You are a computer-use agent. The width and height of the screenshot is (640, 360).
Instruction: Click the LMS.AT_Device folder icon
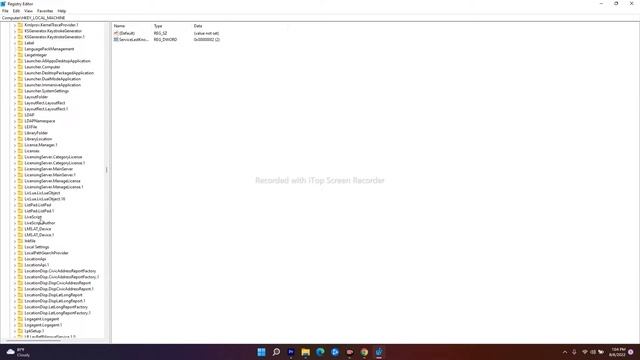20,229
